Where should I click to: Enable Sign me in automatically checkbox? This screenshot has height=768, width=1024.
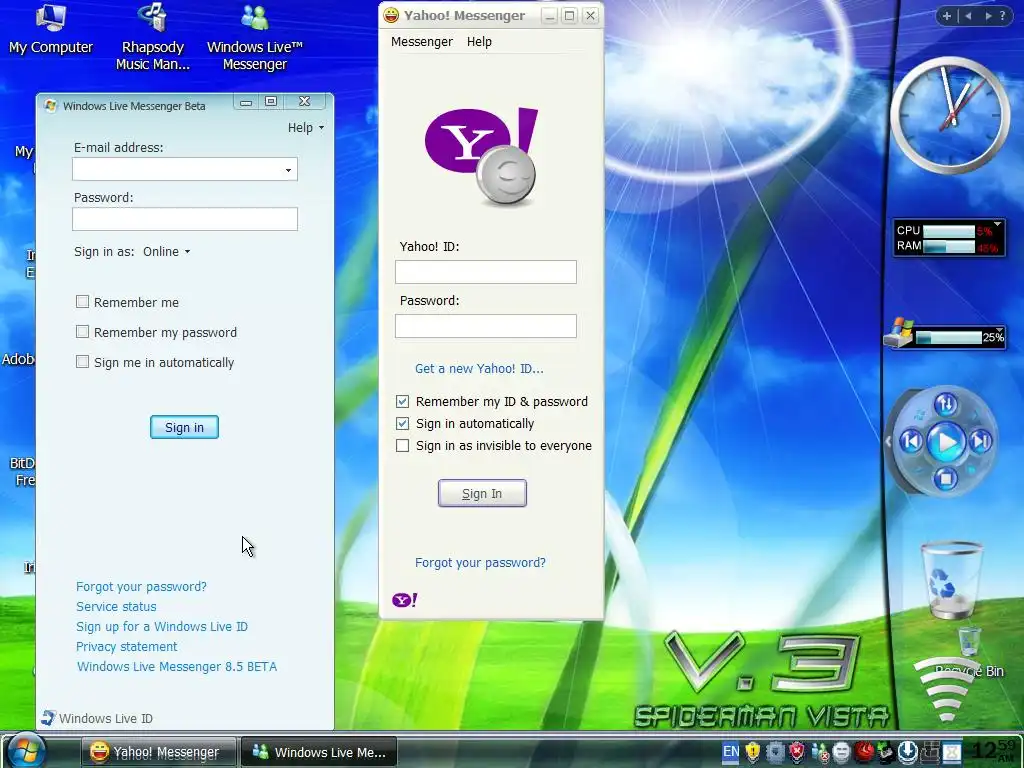pyautogui.click(x=82, y=362)
